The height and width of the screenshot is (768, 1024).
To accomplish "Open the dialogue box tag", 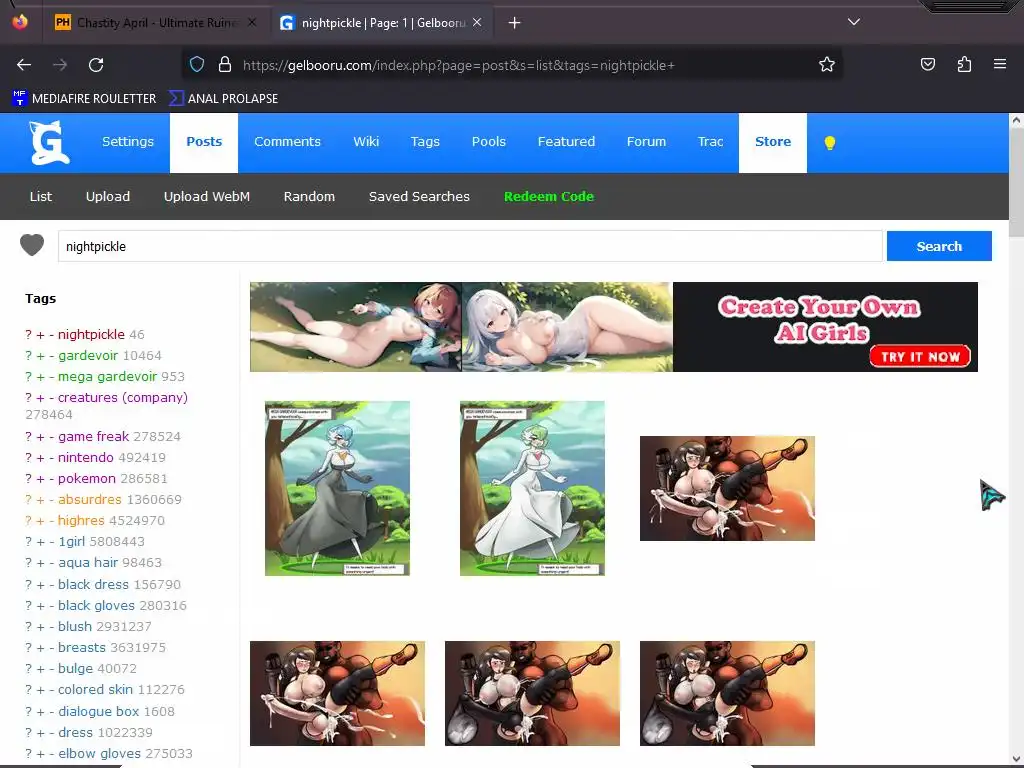I will (99, 711).
